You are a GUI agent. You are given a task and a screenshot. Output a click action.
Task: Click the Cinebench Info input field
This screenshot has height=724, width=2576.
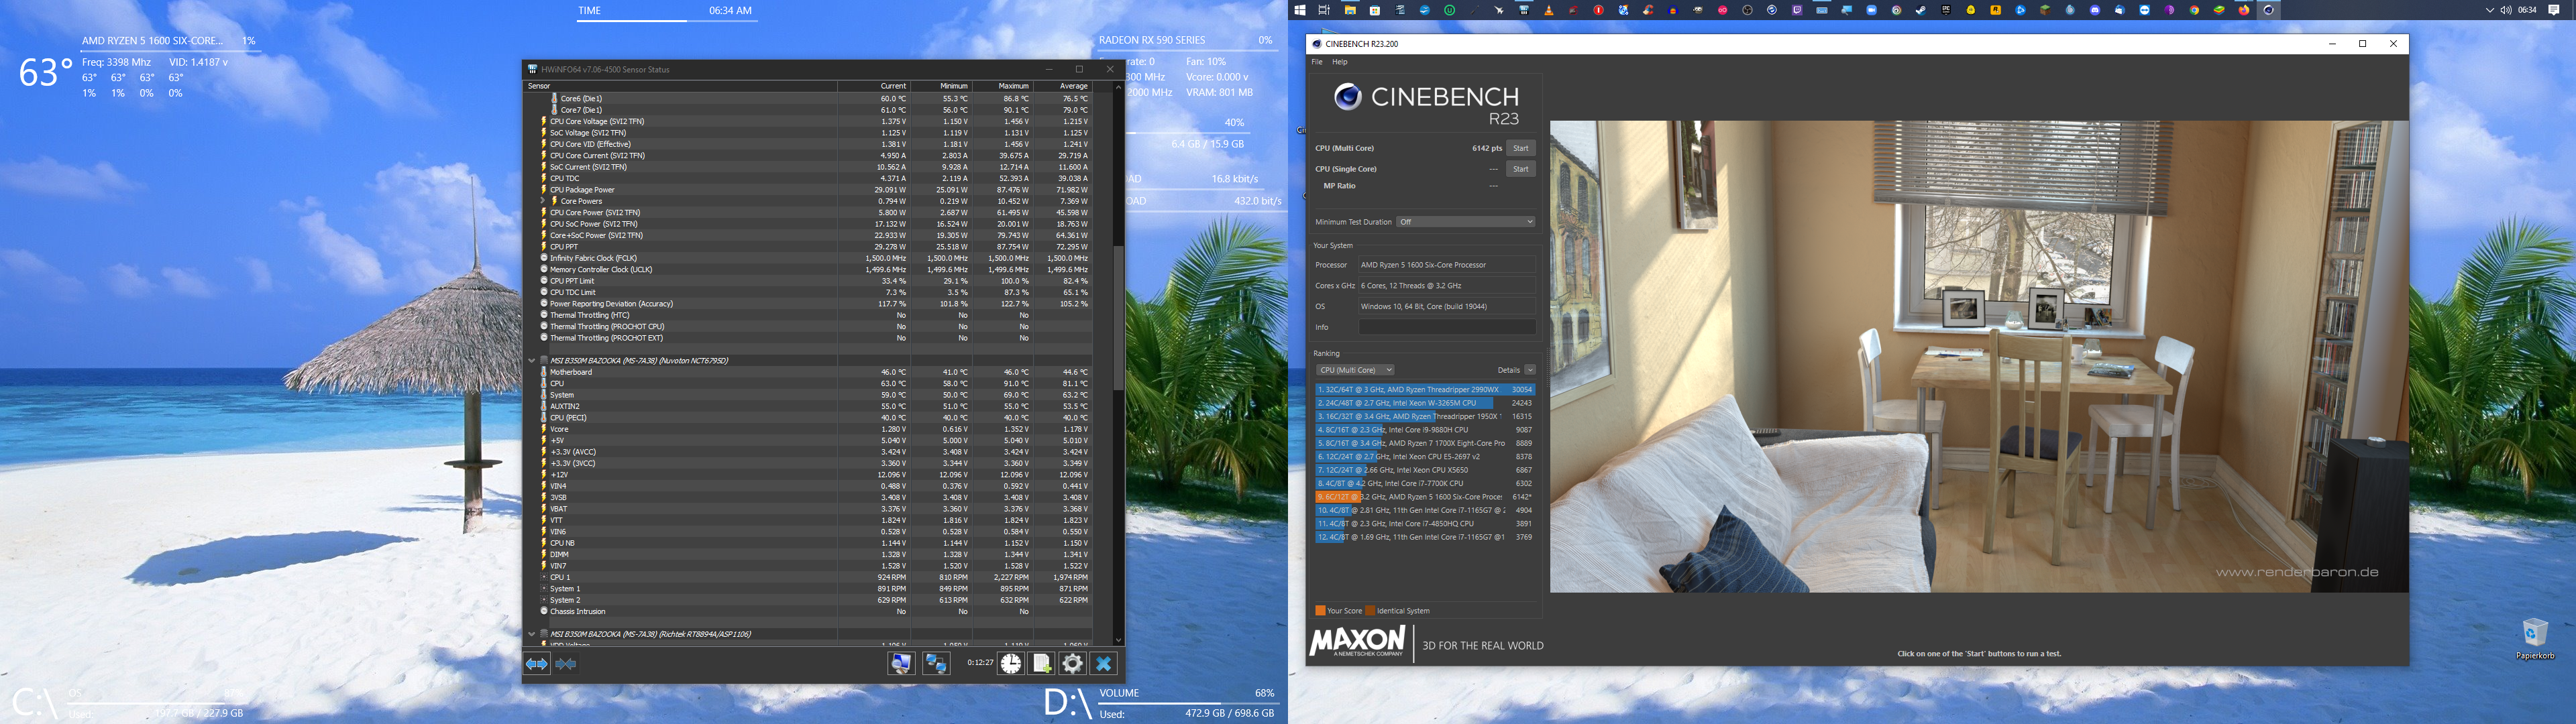[1446, 327]
